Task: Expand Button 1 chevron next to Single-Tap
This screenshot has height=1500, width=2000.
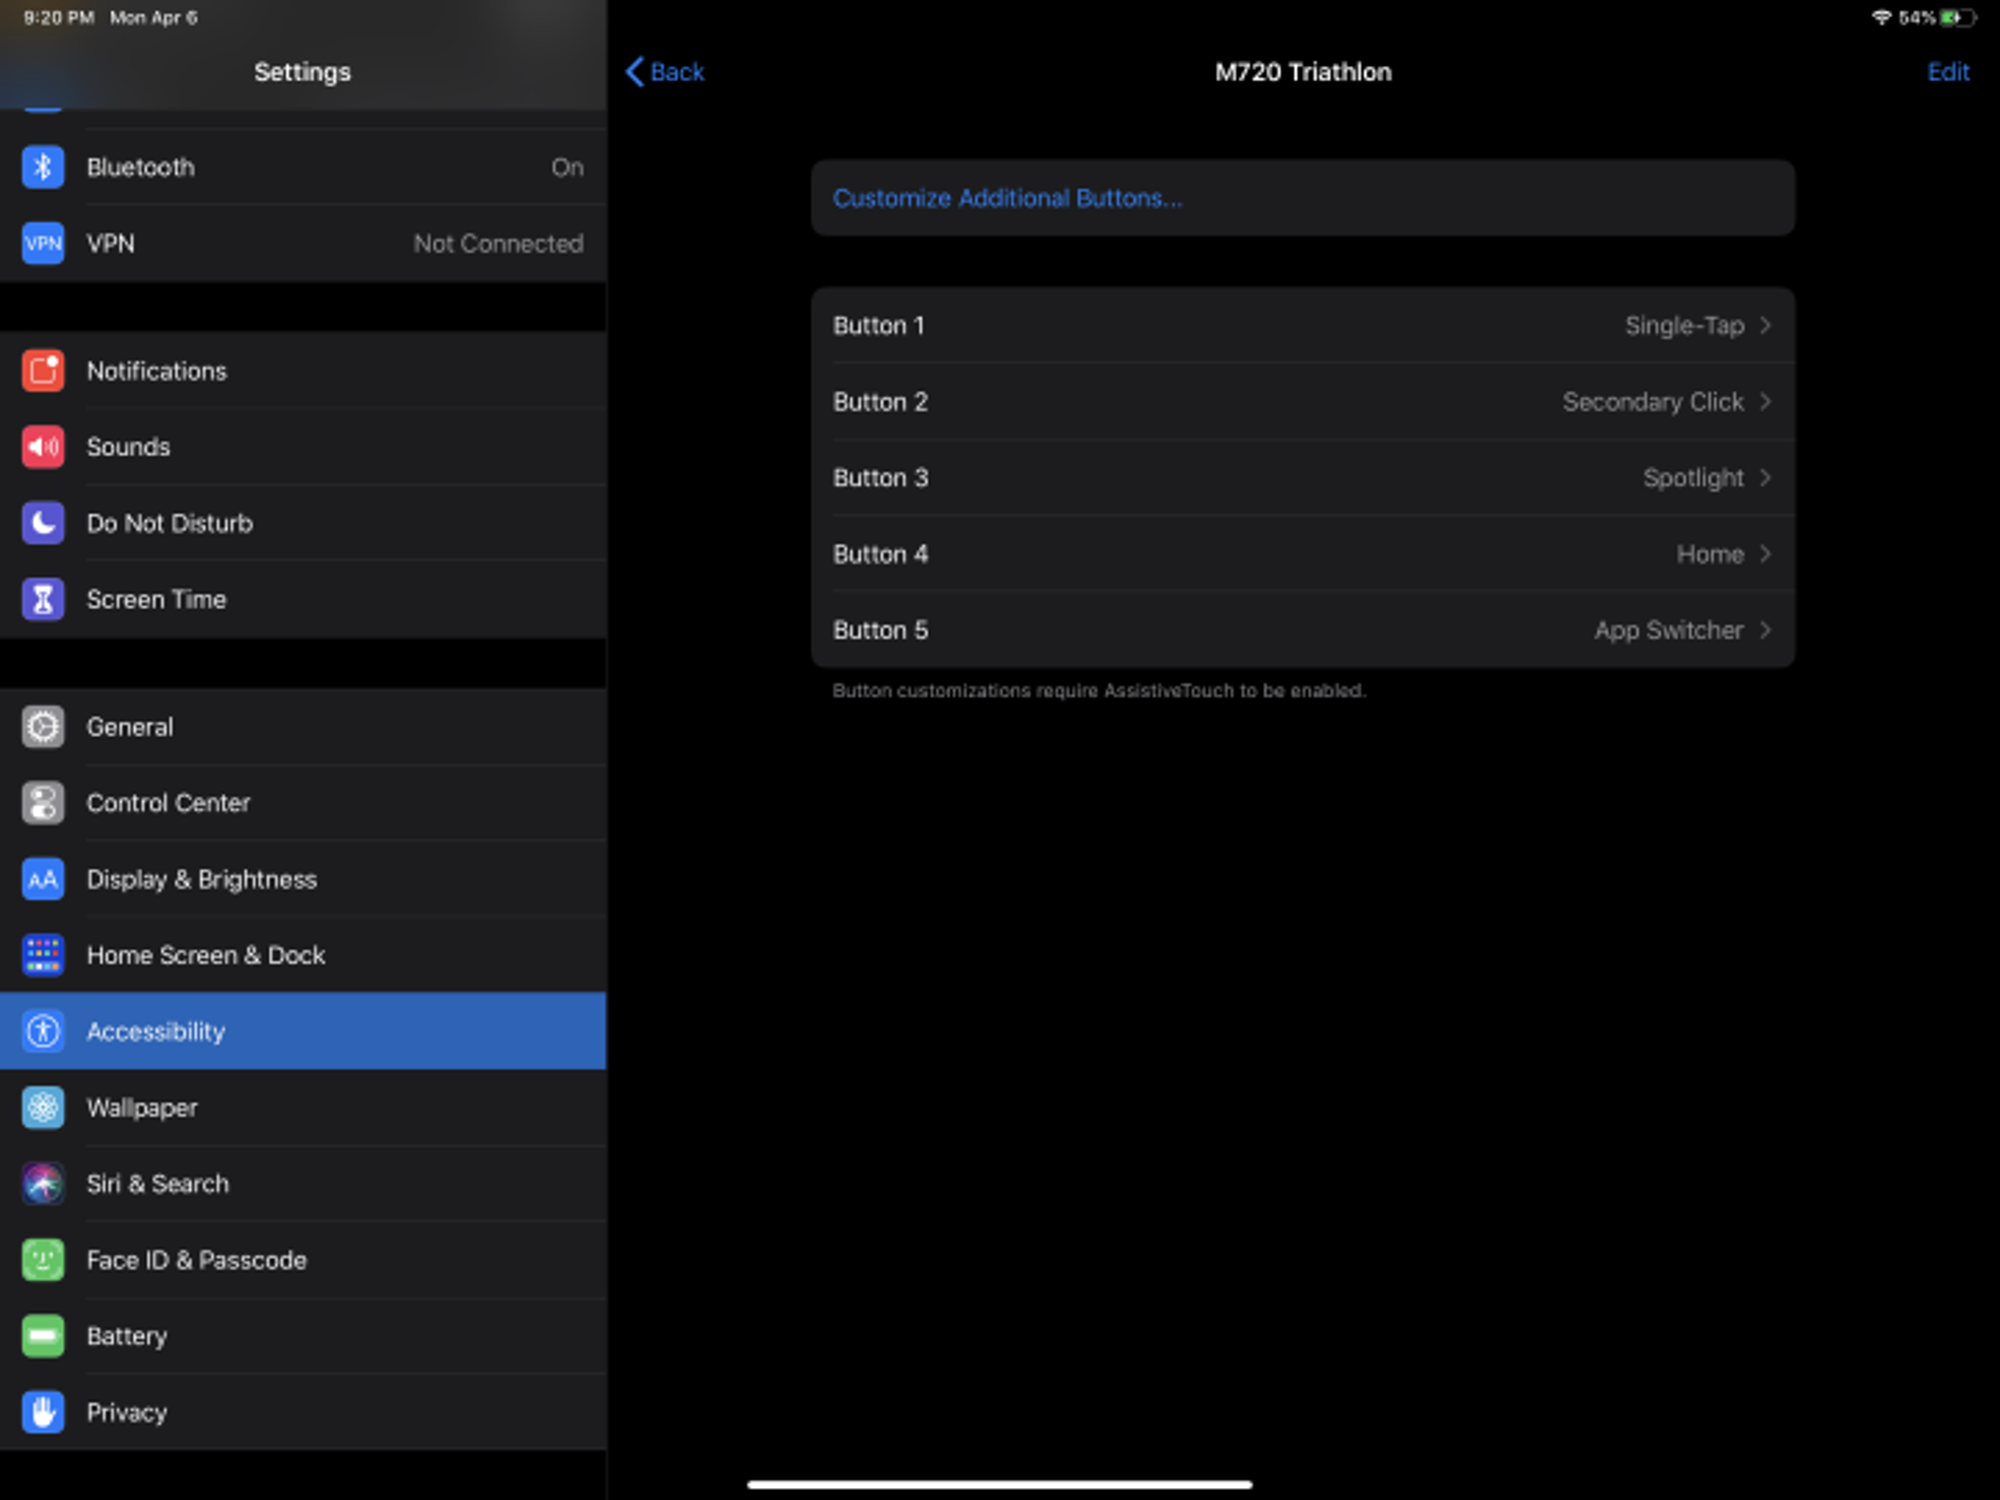Action: coord(1765,325)
